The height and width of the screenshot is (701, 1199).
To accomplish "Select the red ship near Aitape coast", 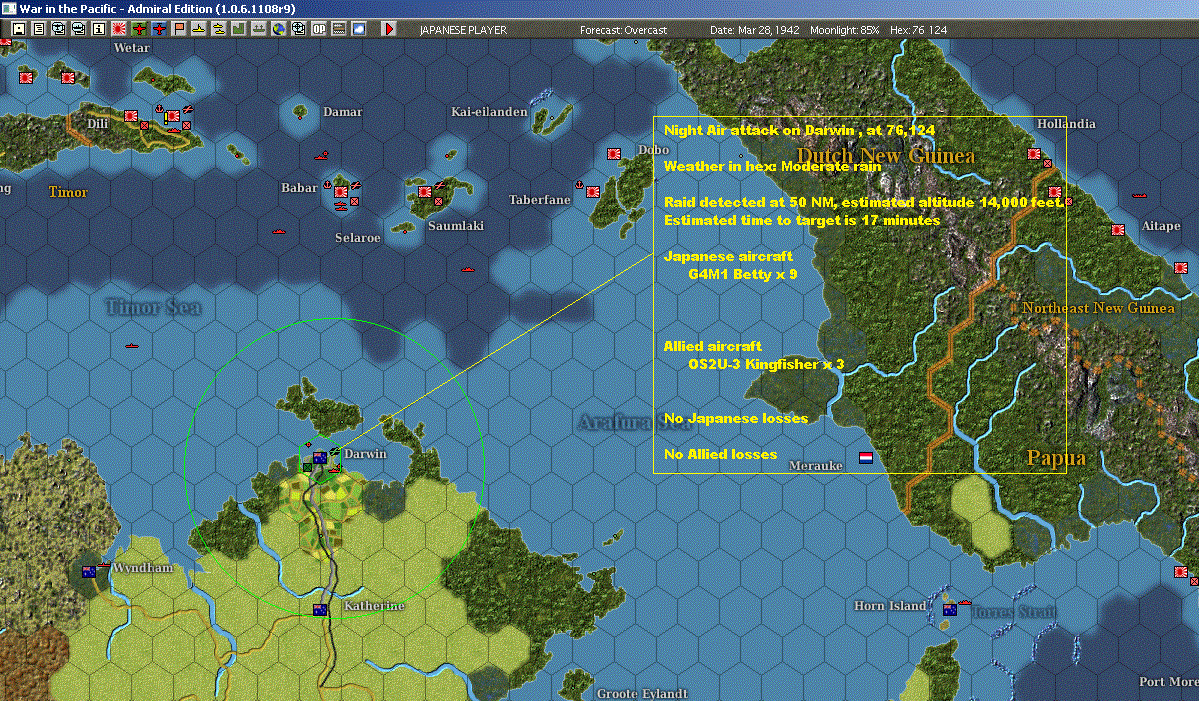I will point(1139,195).
